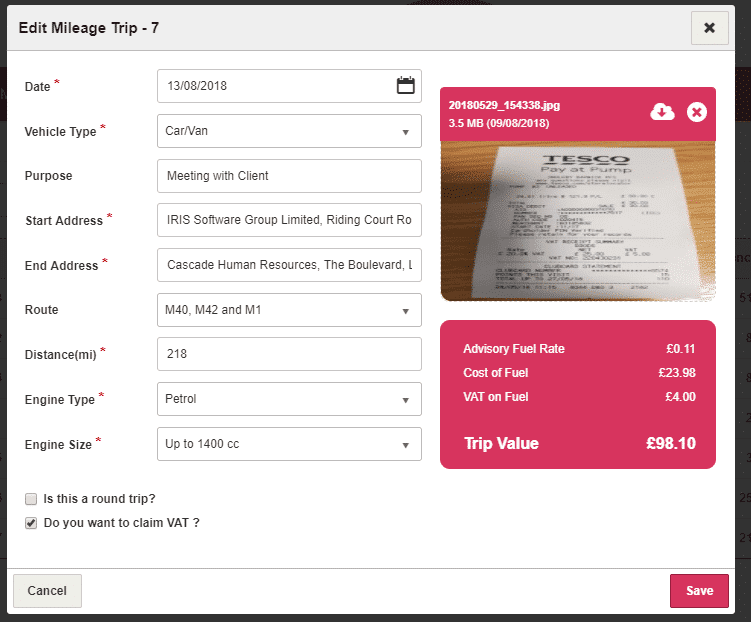Close the Edit Mileage Trip dialog
Image resolution: width=751 pixels, height=622 pixels.
[709, 28]
